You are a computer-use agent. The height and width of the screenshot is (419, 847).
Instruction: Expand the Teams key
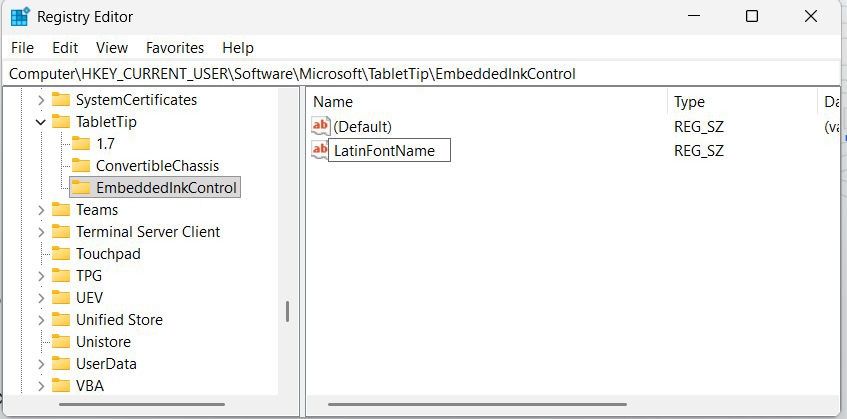point(41,210)
